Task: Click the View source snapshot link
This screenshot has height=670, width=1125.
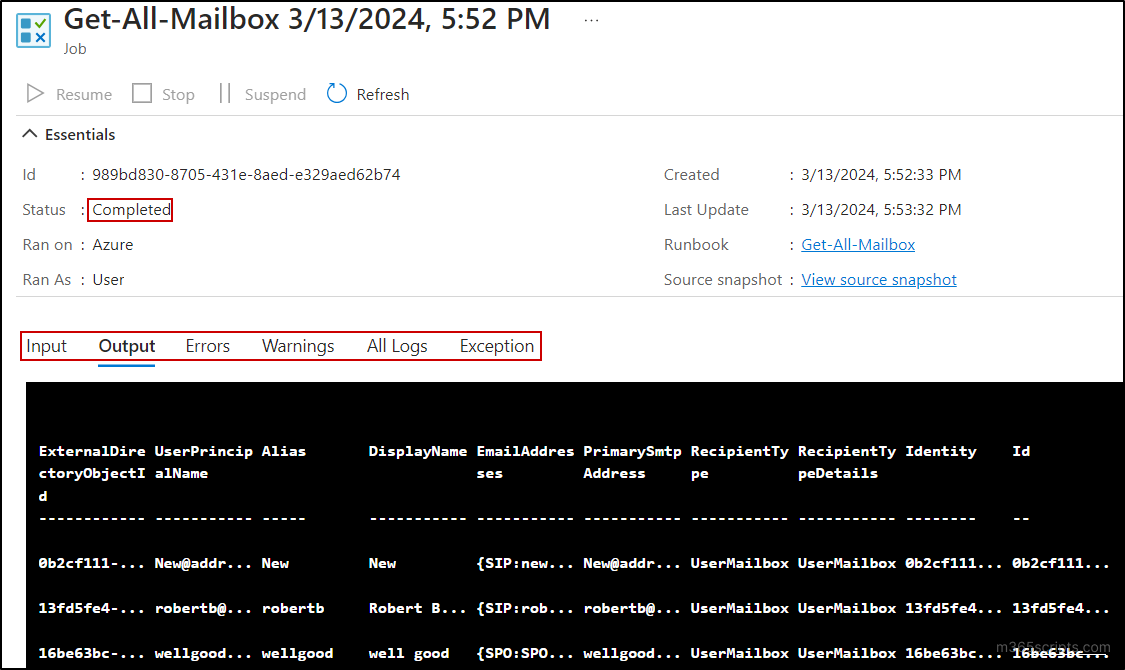Action: 878,279
